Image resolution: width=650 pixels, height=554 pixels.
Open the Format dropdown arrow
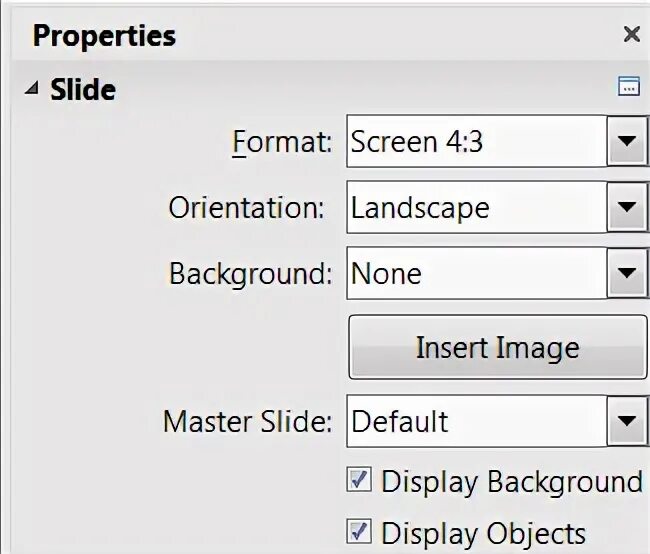coord(626,141)
